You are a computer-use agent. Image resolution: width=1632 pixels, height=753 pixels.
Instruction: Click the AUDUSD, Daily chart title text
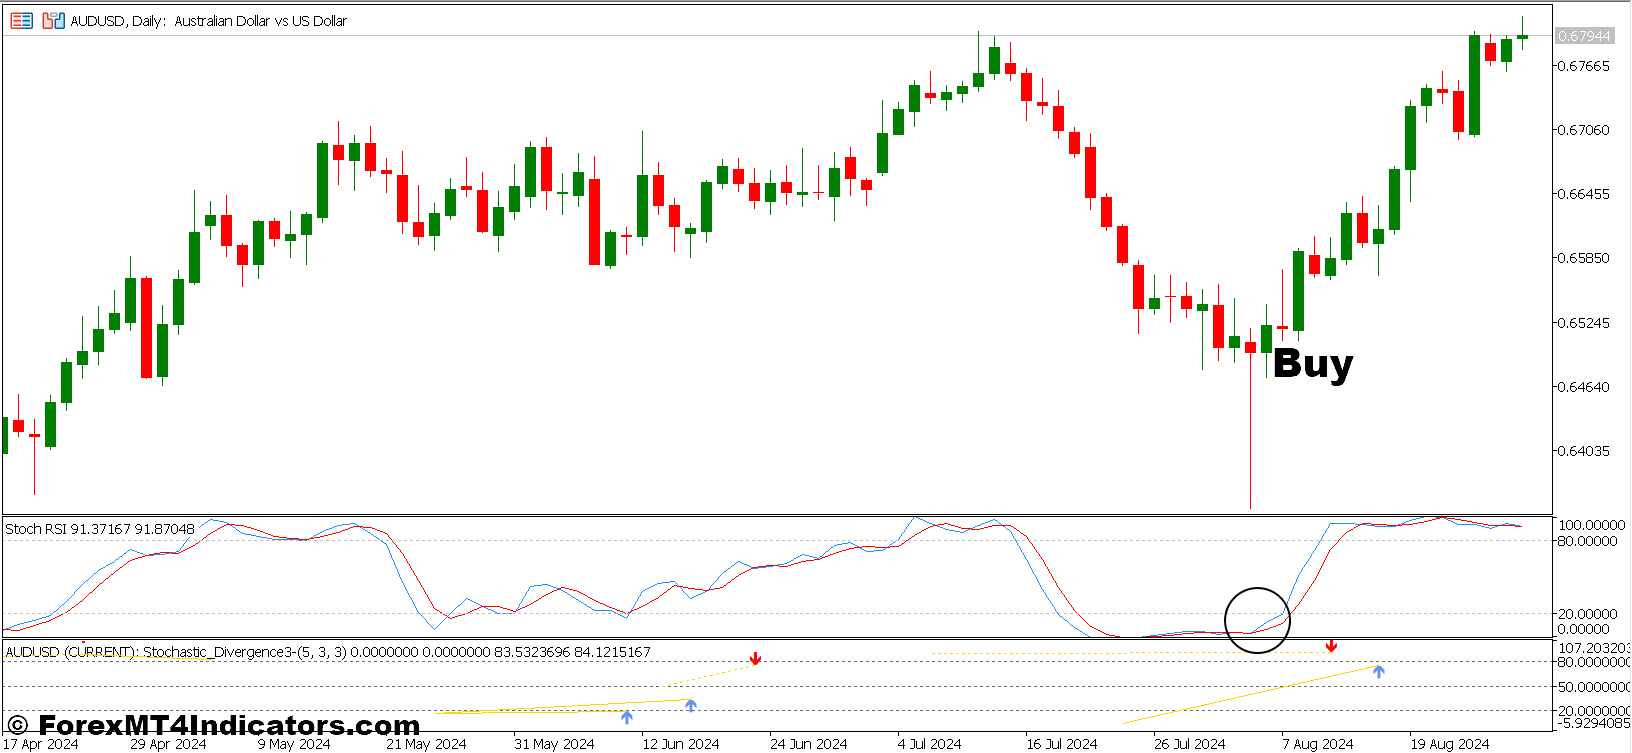[208, 21]
